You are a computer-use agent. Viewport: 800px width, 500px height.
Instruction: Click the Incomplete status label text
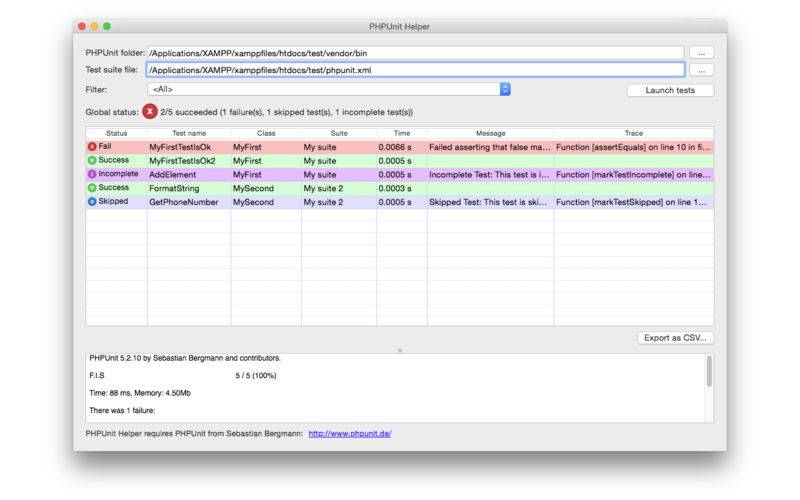[x=118, y=173]
